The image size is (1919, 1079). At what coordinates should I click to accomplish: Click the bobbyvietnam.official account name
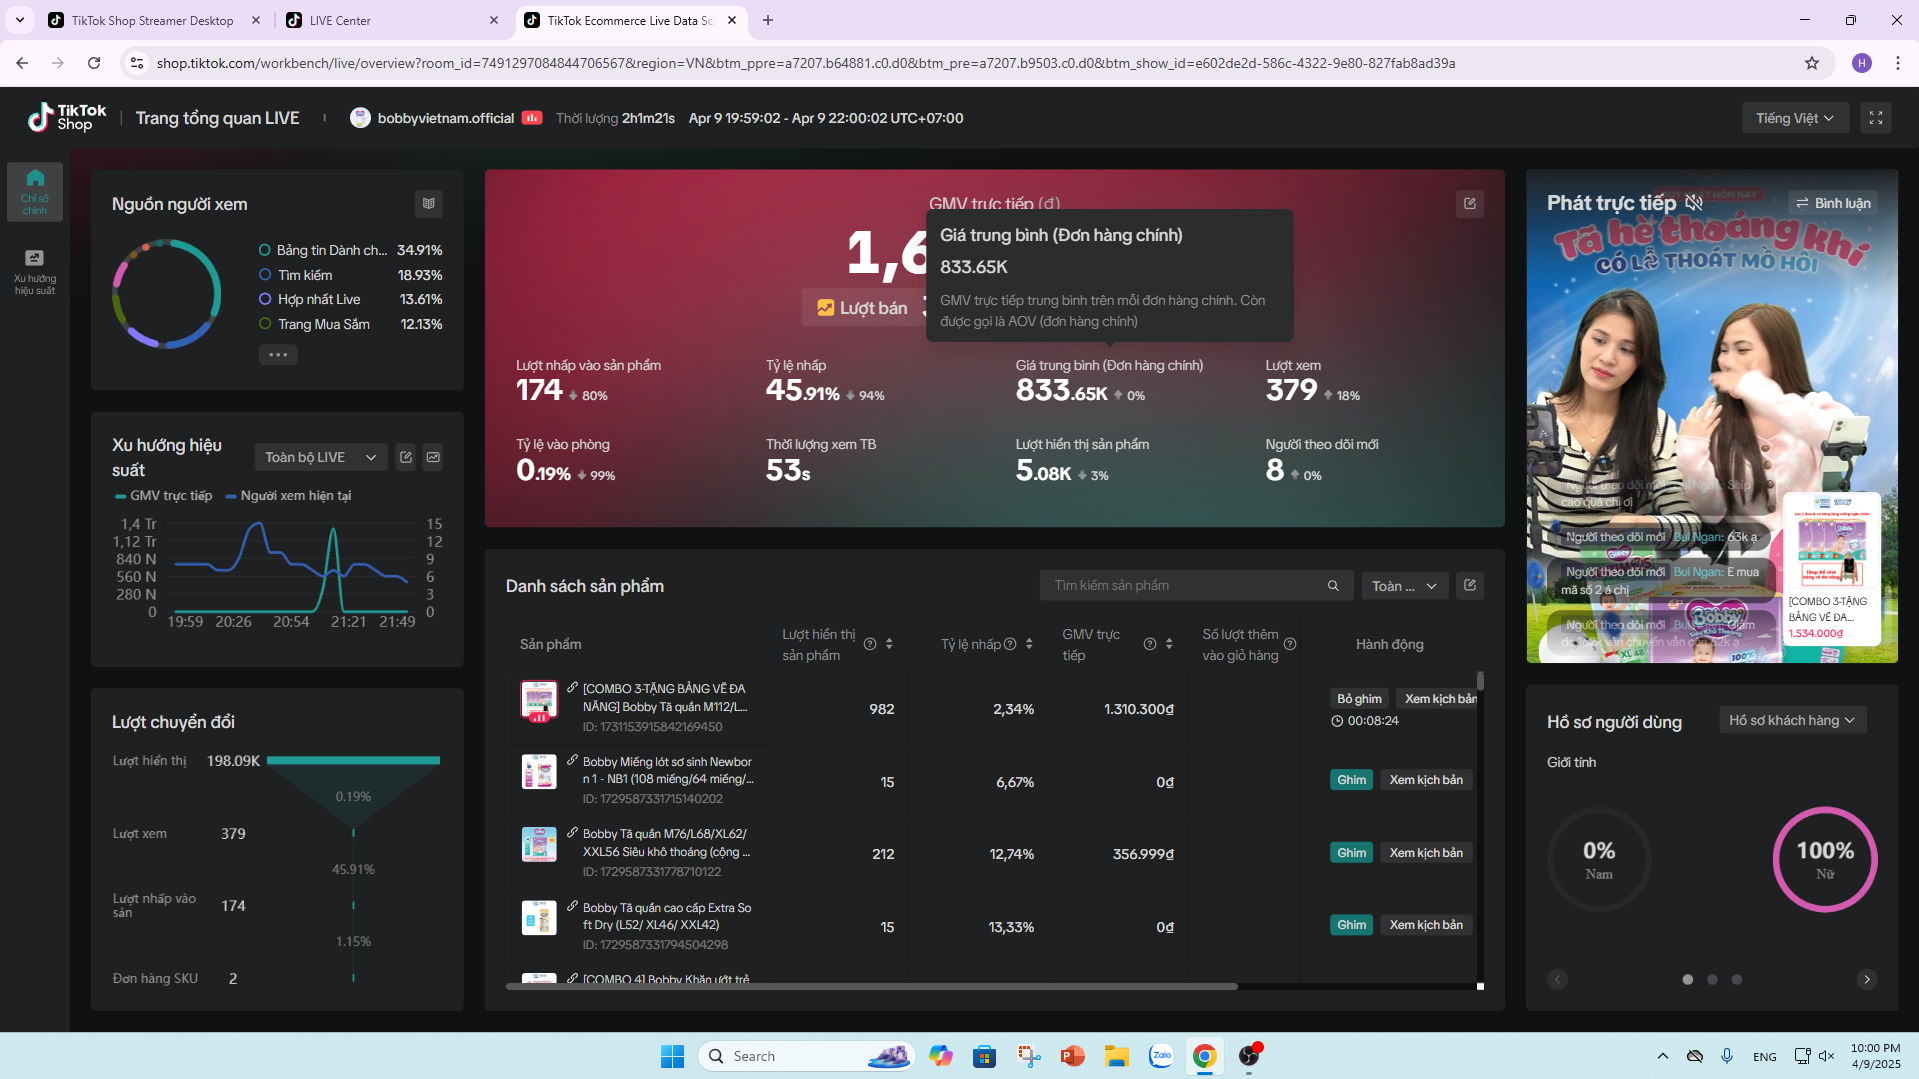click(x=446, y=118)
